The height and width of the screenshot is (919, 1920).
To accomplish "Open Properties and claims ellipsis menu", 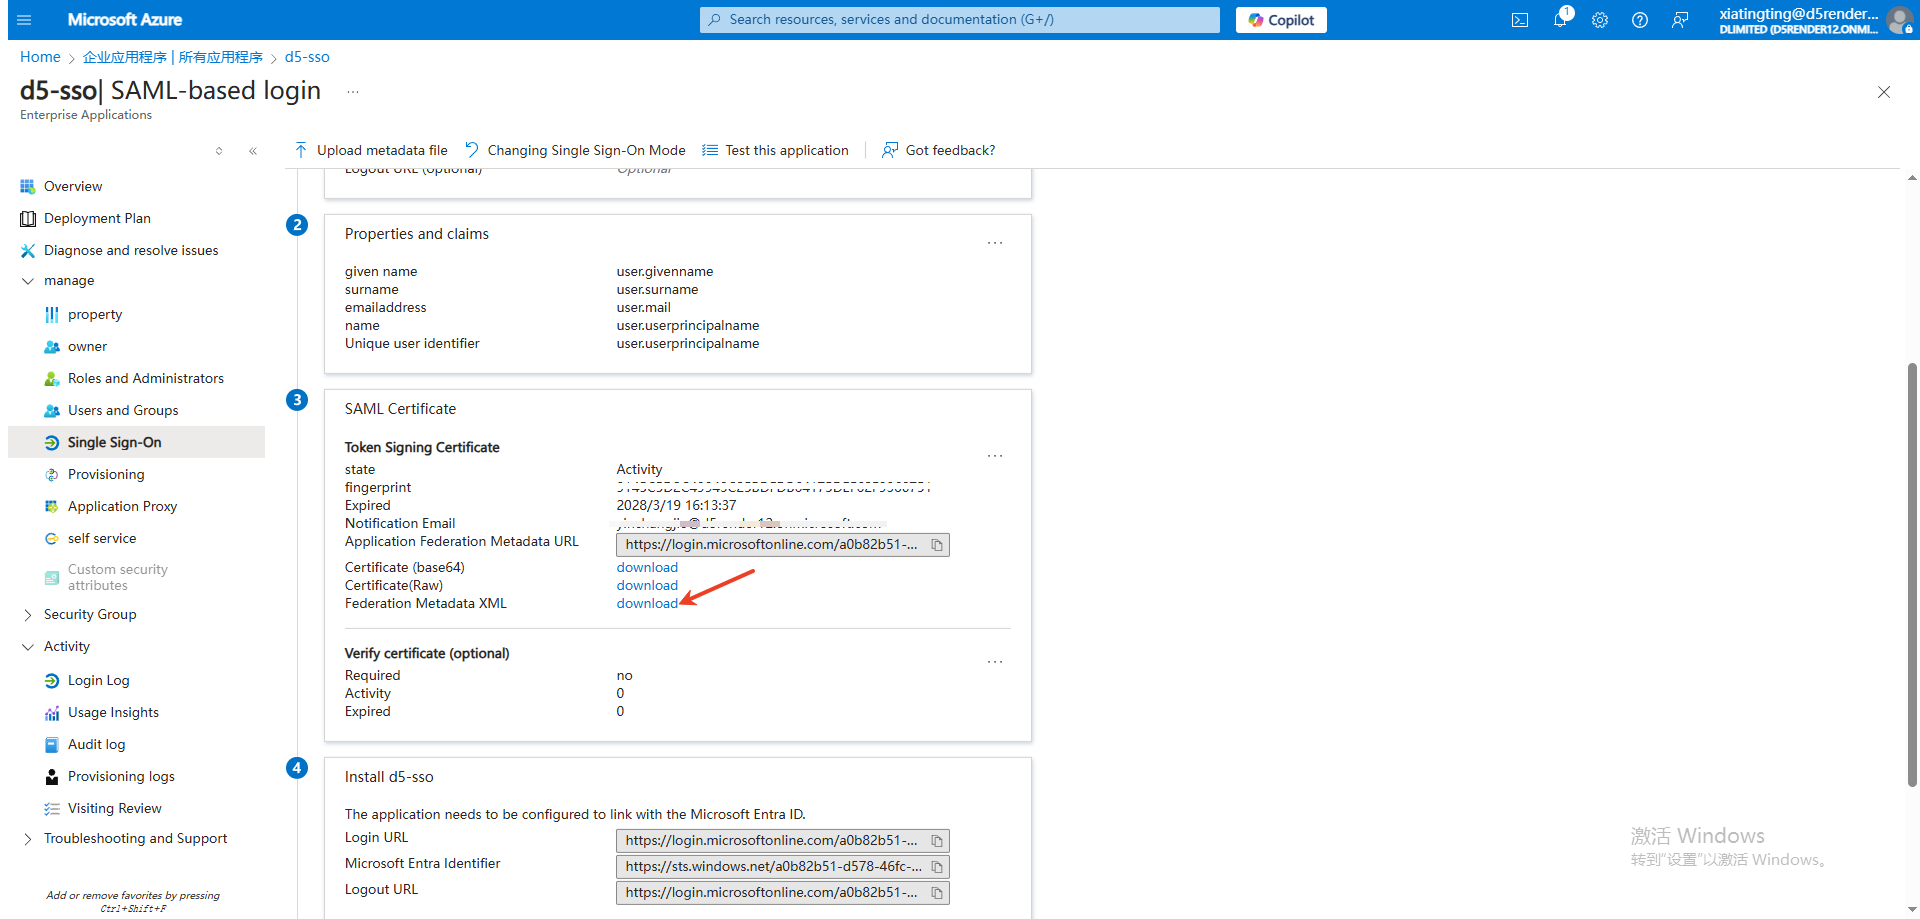I will point(995,243).
